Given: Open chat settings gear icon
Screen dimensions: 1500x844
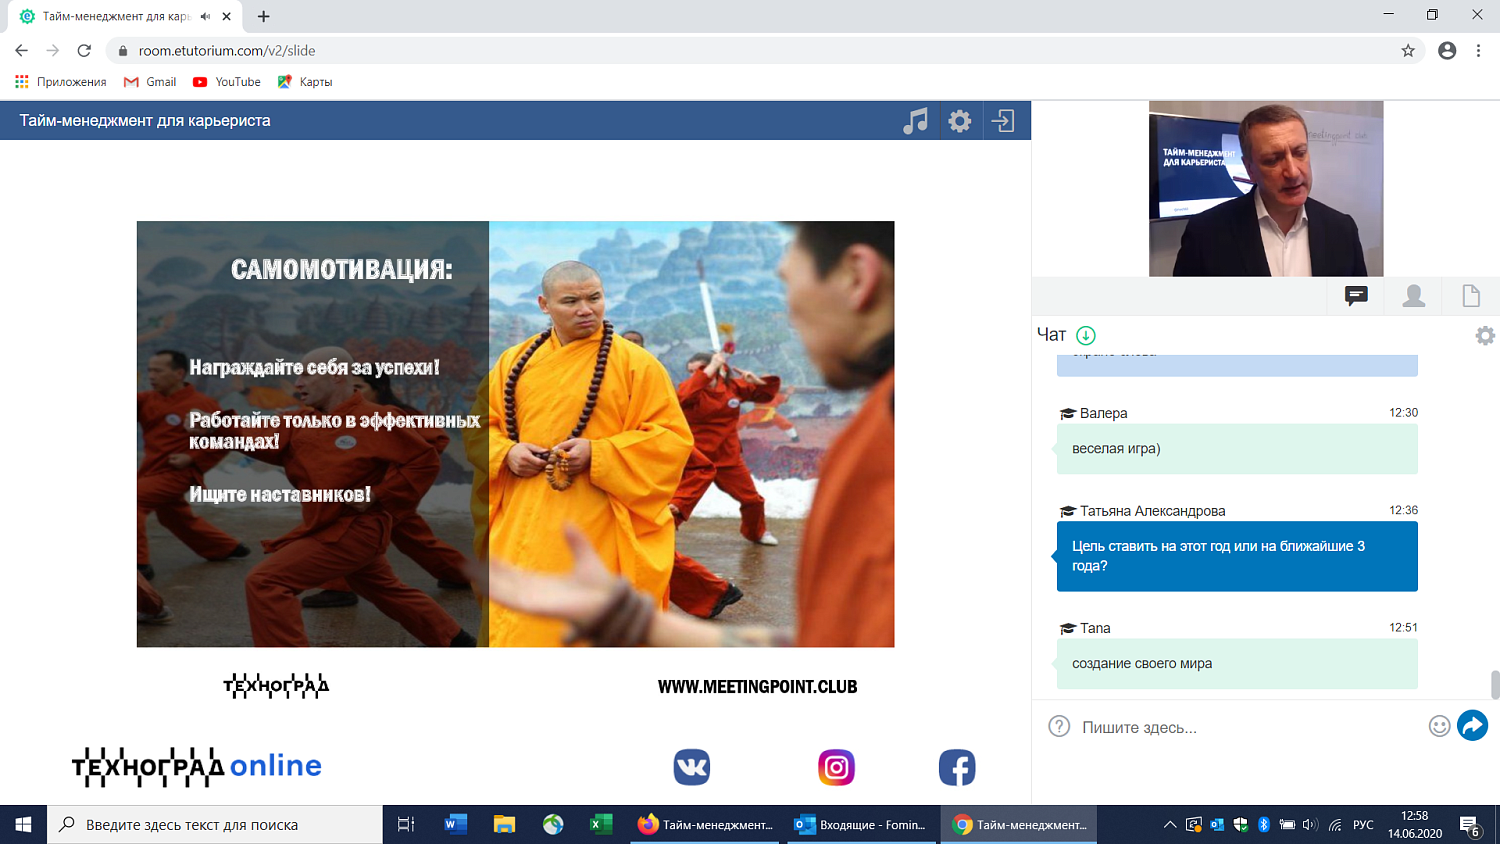Looking at the screenshot, I should click(x=1485, y=336).
